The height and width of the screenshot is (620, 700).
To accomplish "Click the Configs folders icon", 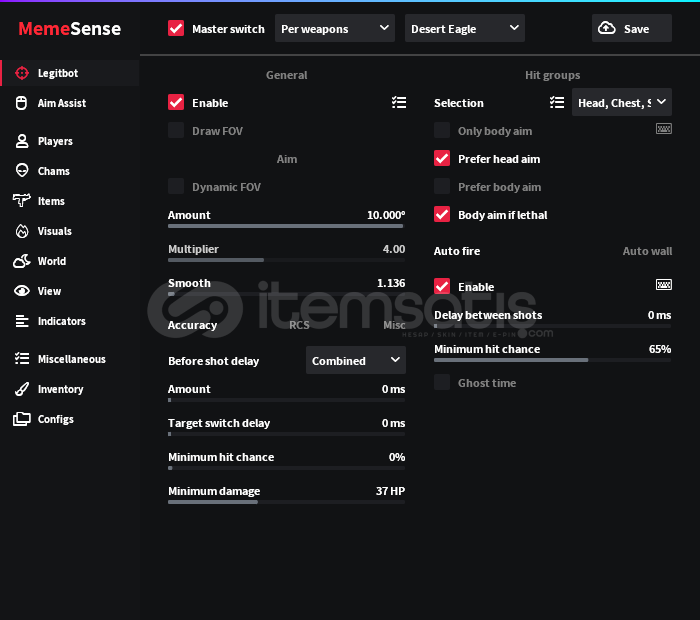I will tap(21, 419).
